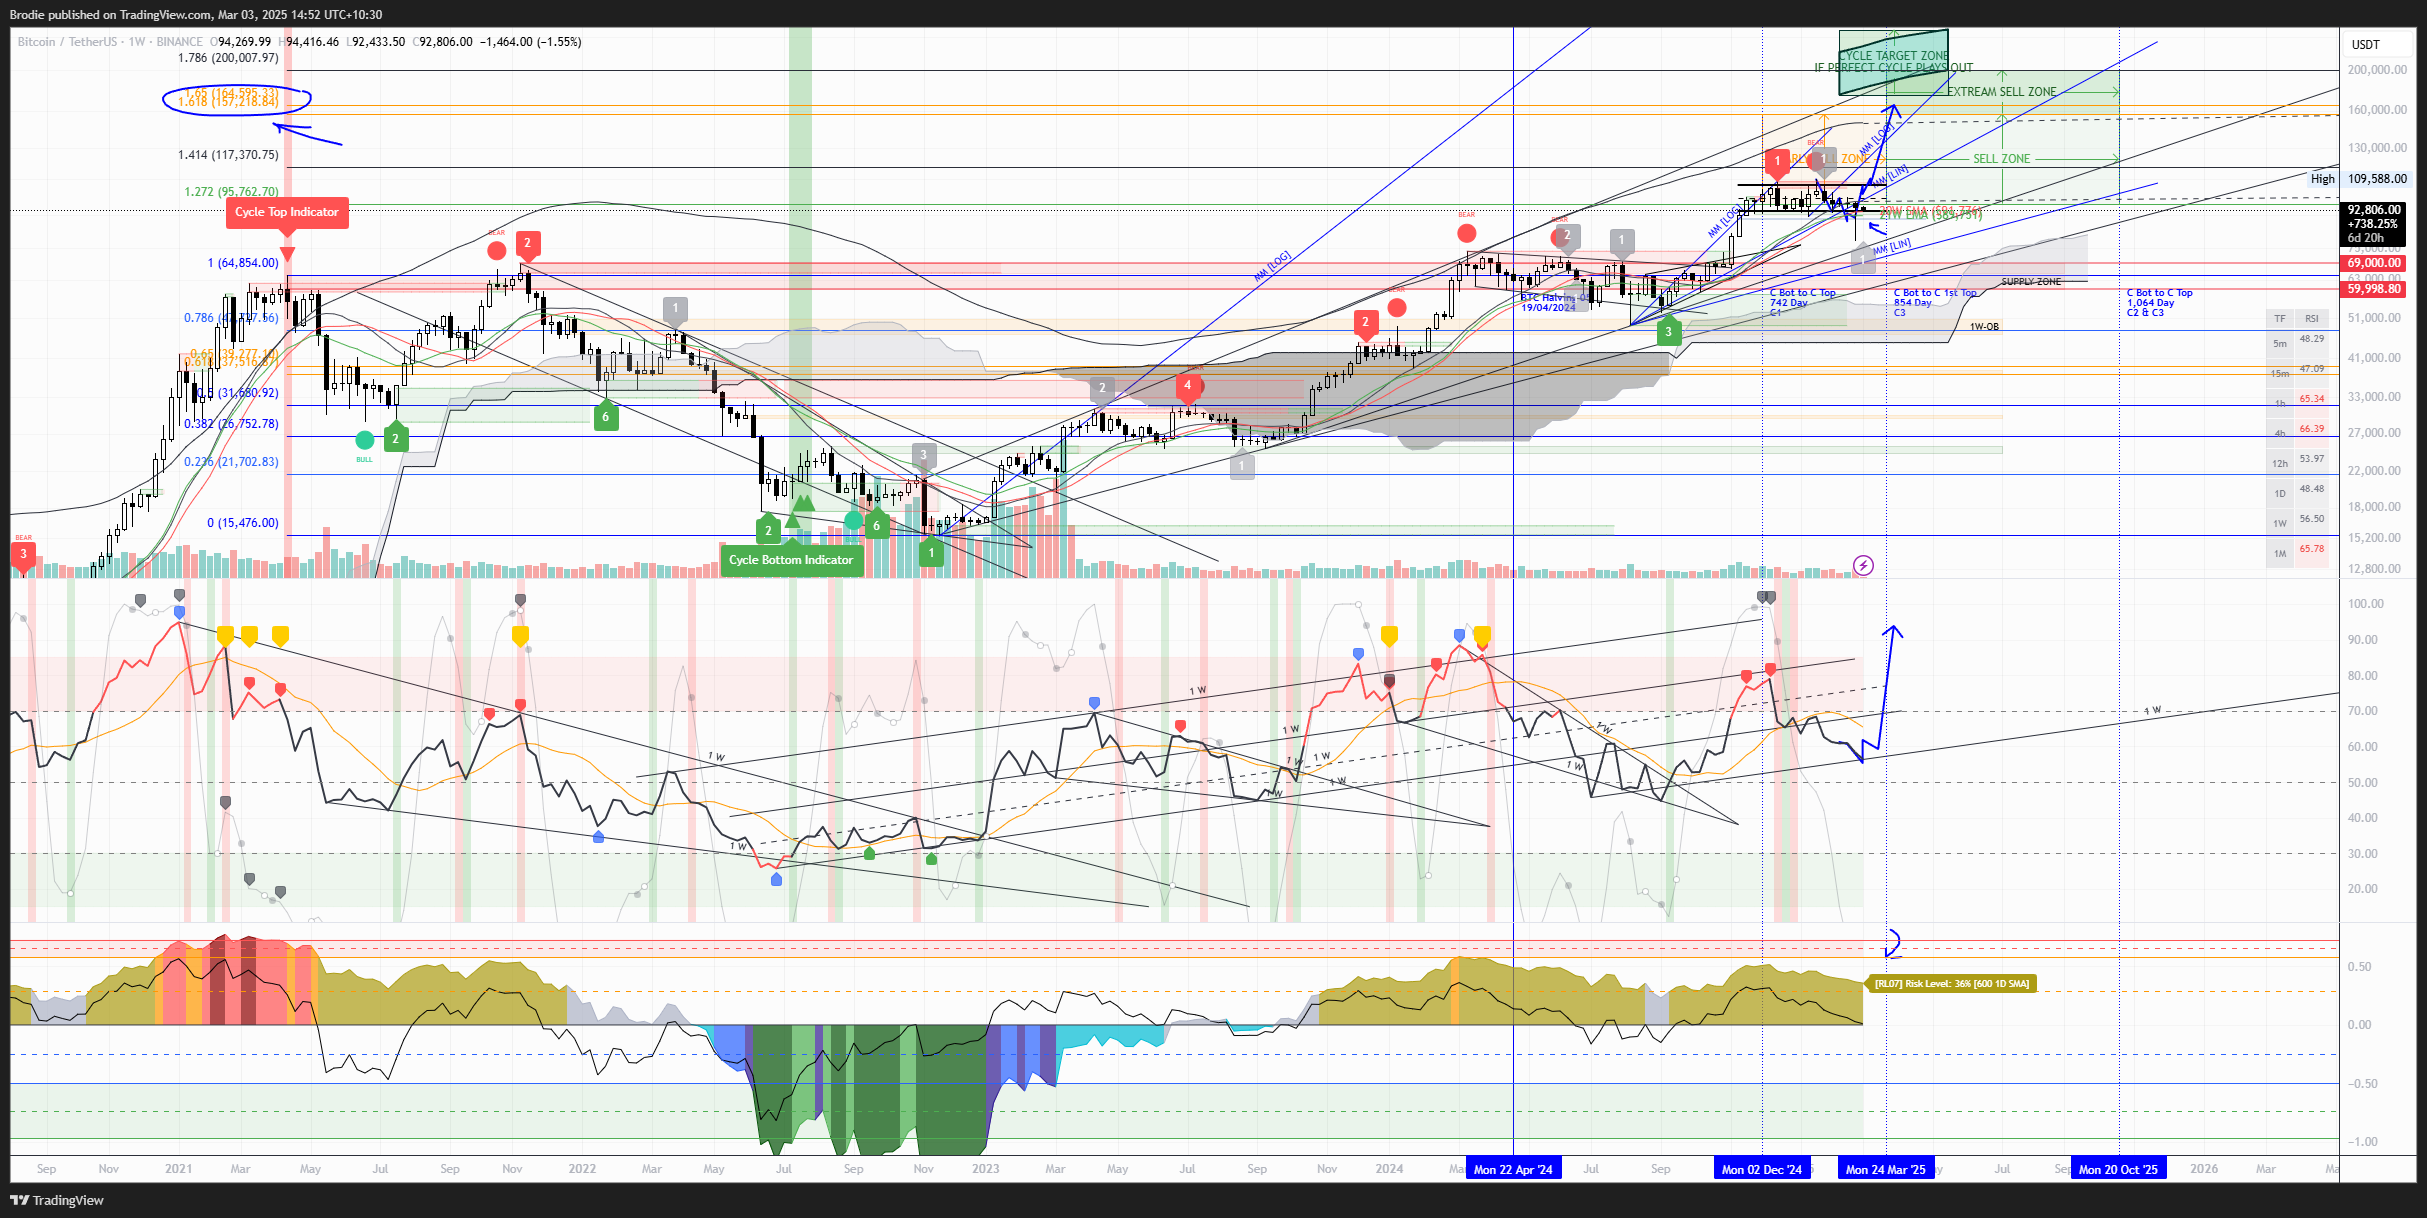Click the High 109,588.00 price label
Image resolution: width=2427 pixels, height=1218 pixels.
2358,179
